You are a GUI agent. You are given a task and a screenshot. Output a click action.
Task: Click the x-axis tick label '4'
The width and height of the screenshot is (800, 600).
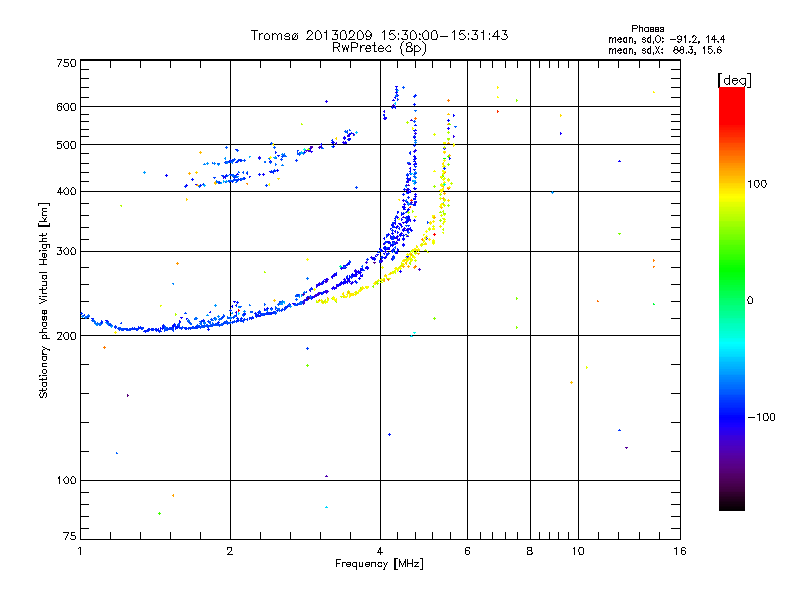point(380,551)
